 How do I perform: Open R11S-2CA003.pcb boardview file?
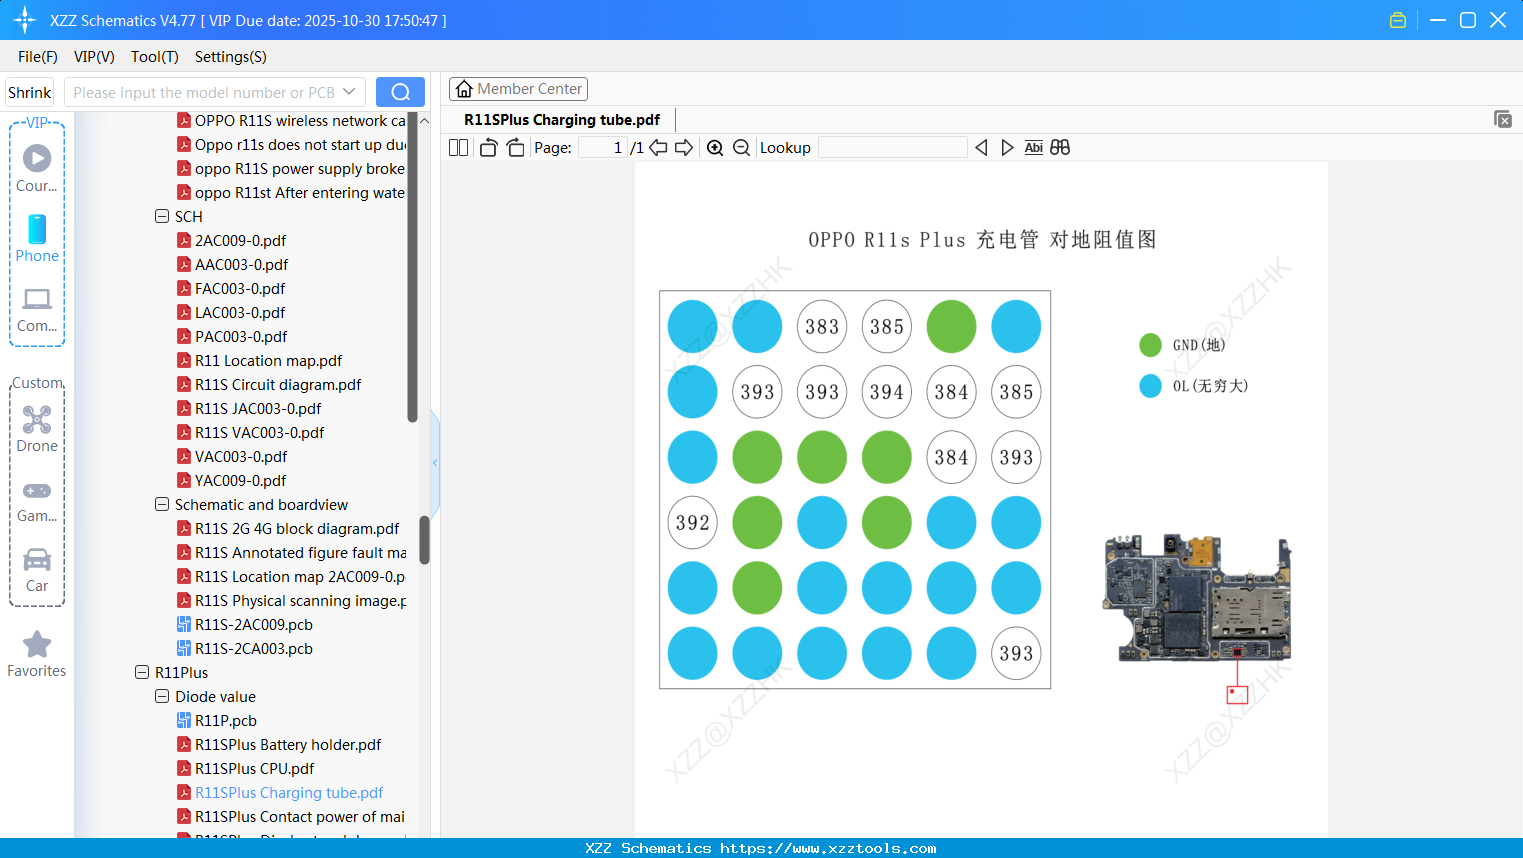coord(253,649)
